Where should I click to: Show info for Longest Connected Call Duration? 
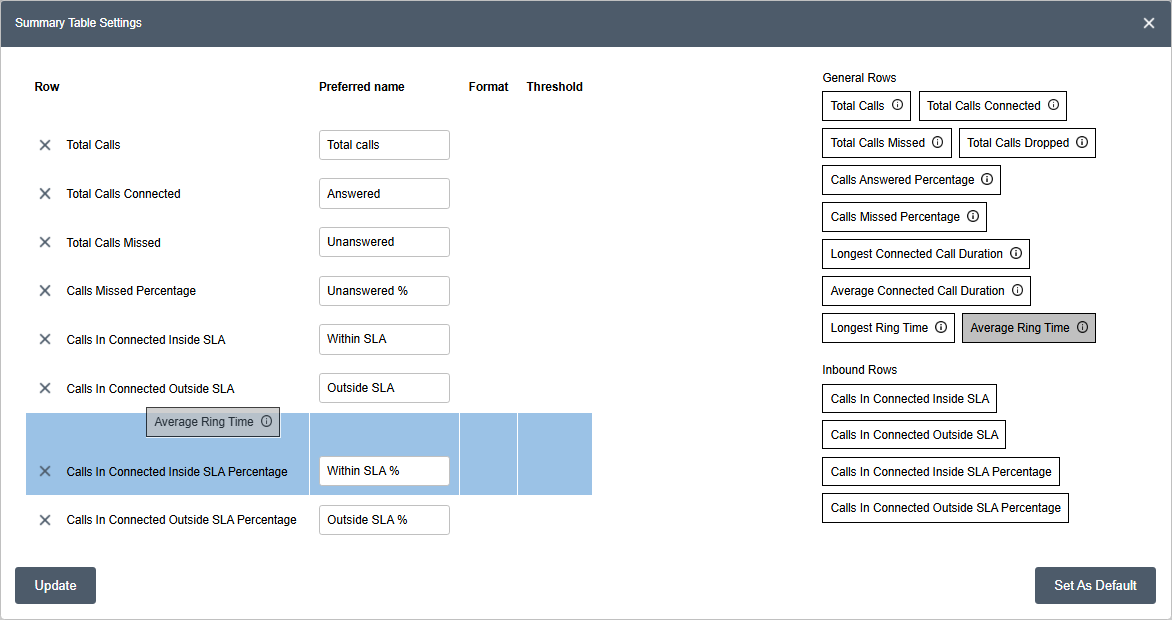(1016, 254)
